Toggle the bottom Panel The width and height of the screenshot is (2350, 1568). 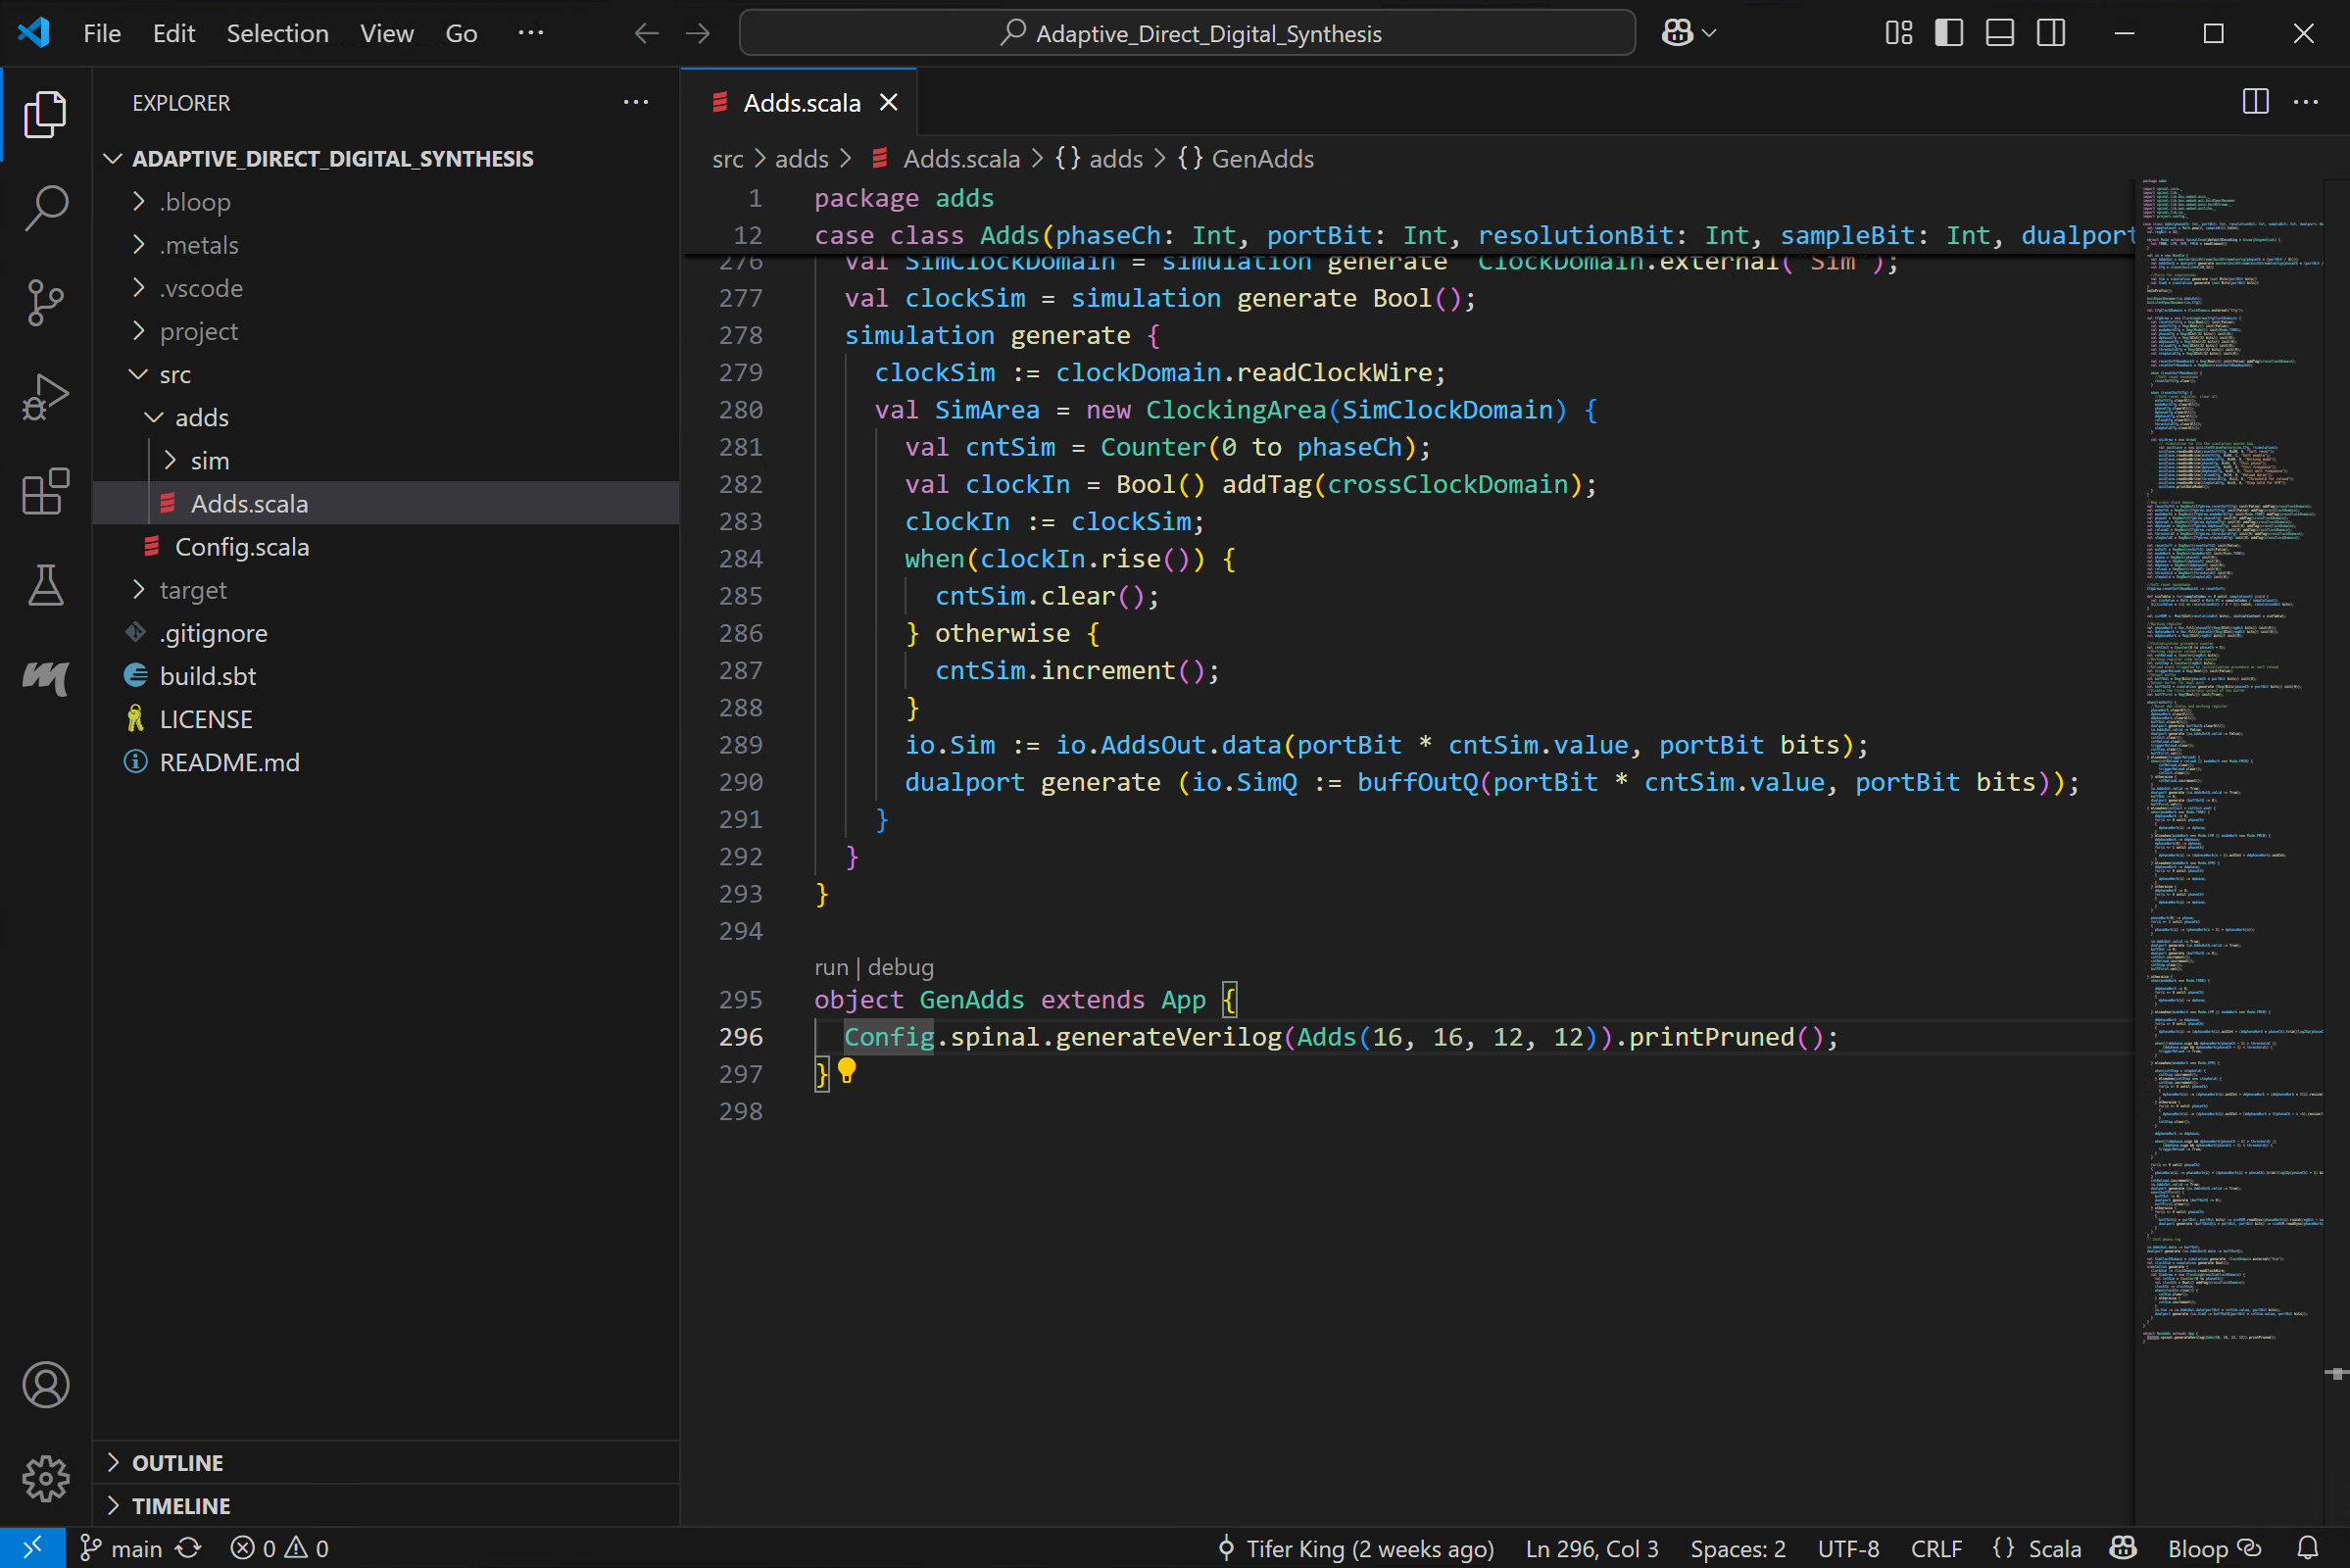[x=1999, y=33]
